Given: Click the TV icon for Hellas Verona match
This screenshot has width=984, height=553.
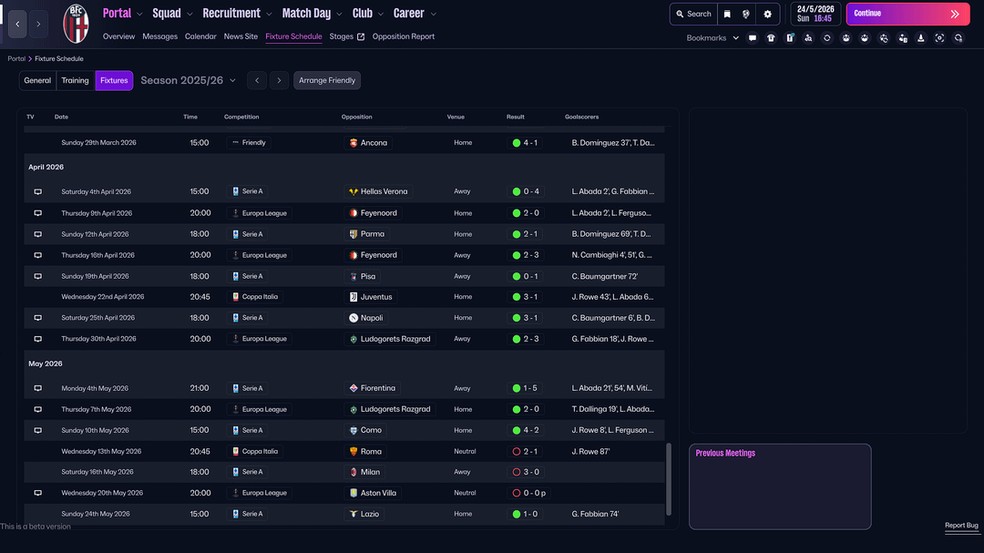Looking at the screenshot, I should pos(38,192).
